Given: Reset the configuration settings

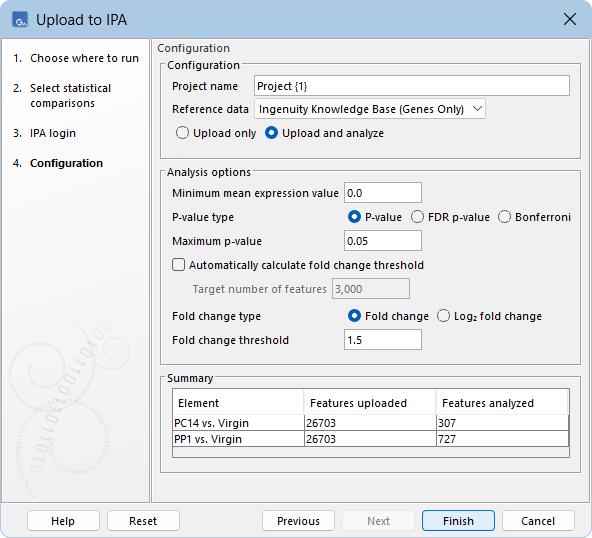Looking at the screenshot, I should 143,521.
